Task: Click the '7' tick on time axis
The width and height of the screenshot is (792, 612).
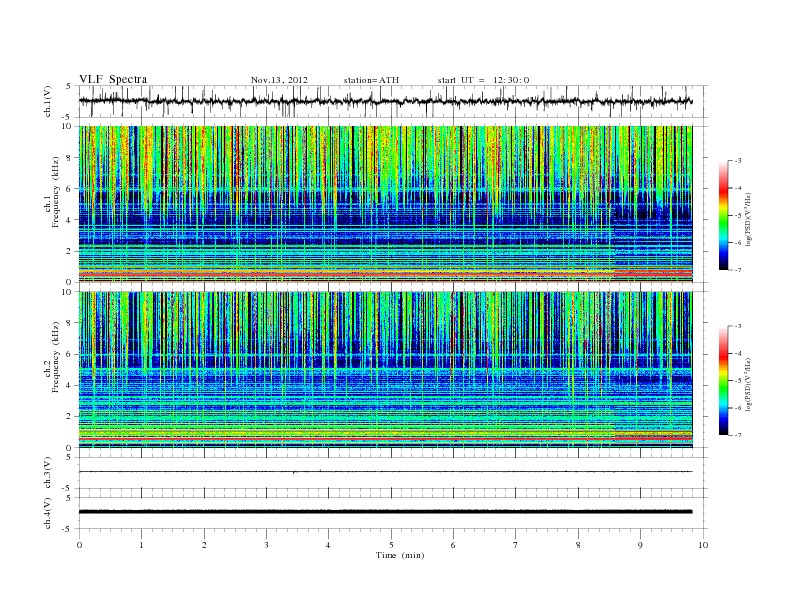Action: tap(516, 545)
